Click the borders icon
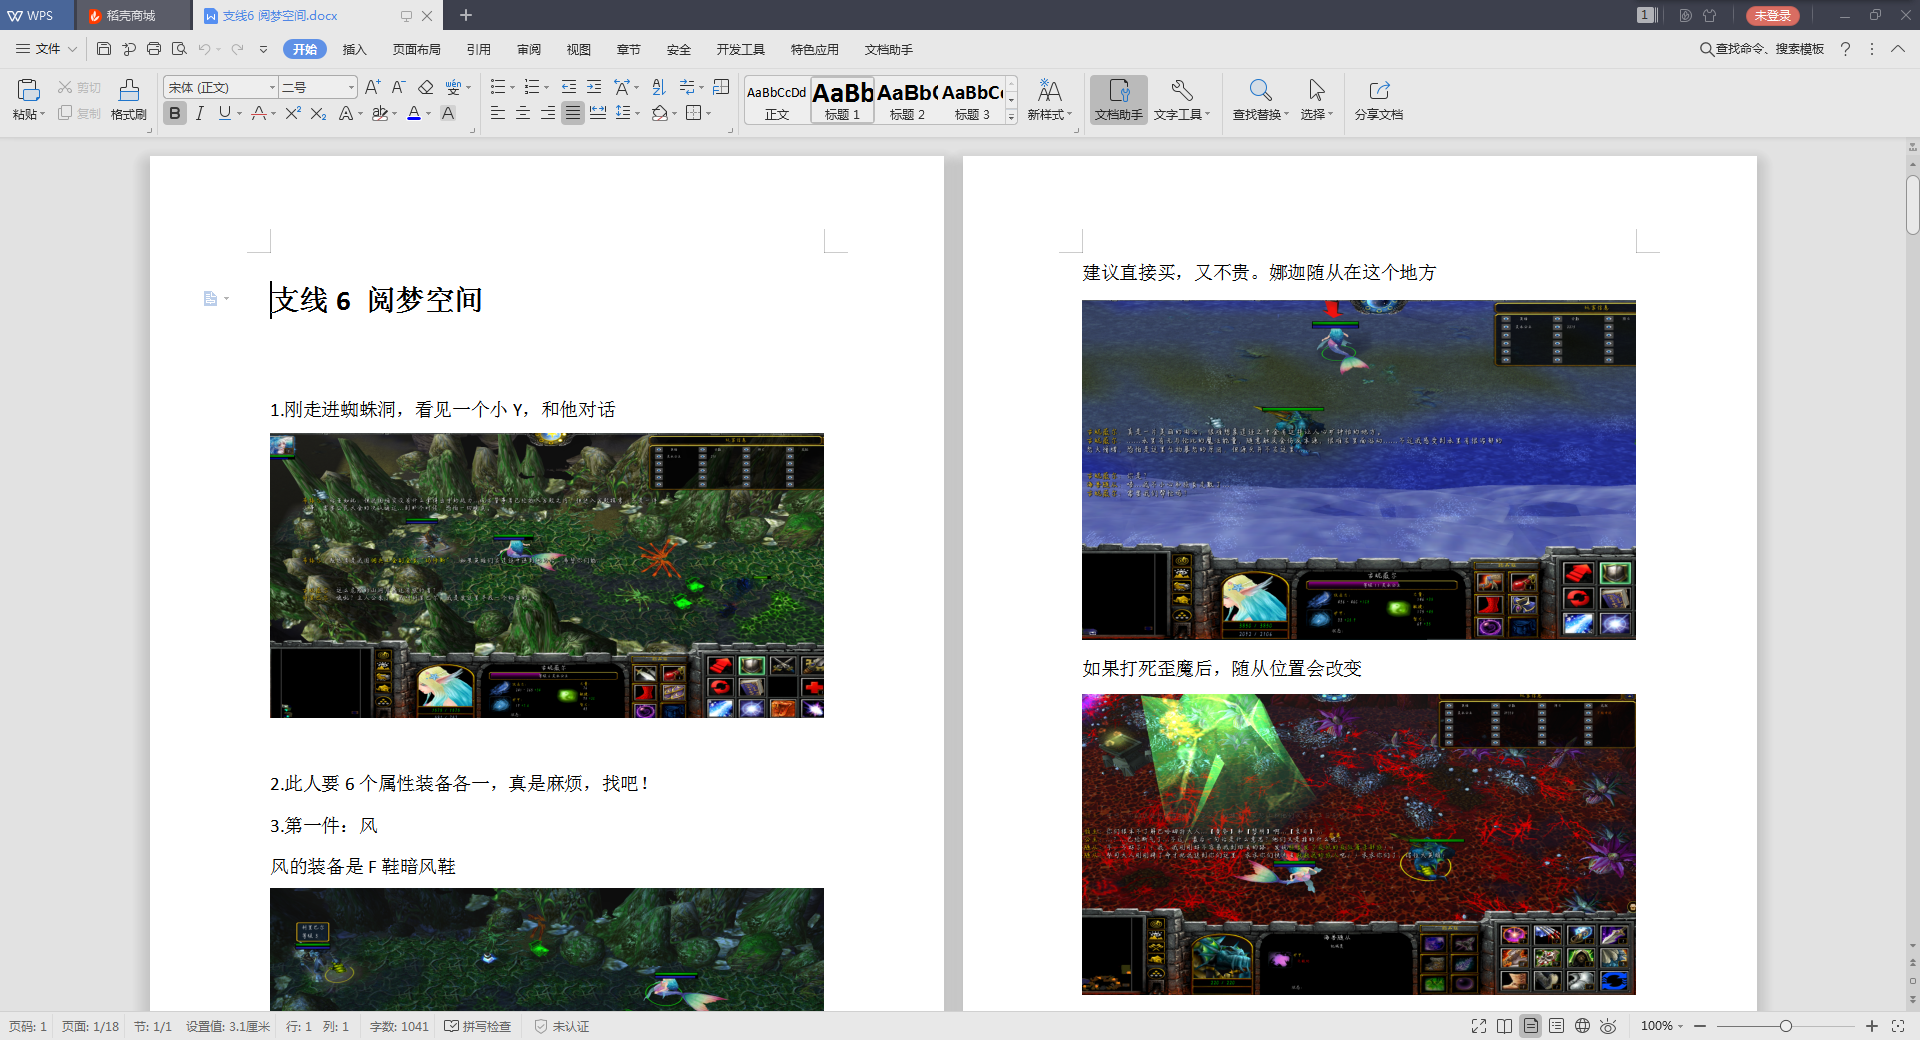1920x1040 pixels. pyautogui.click(x=694, y=114)
